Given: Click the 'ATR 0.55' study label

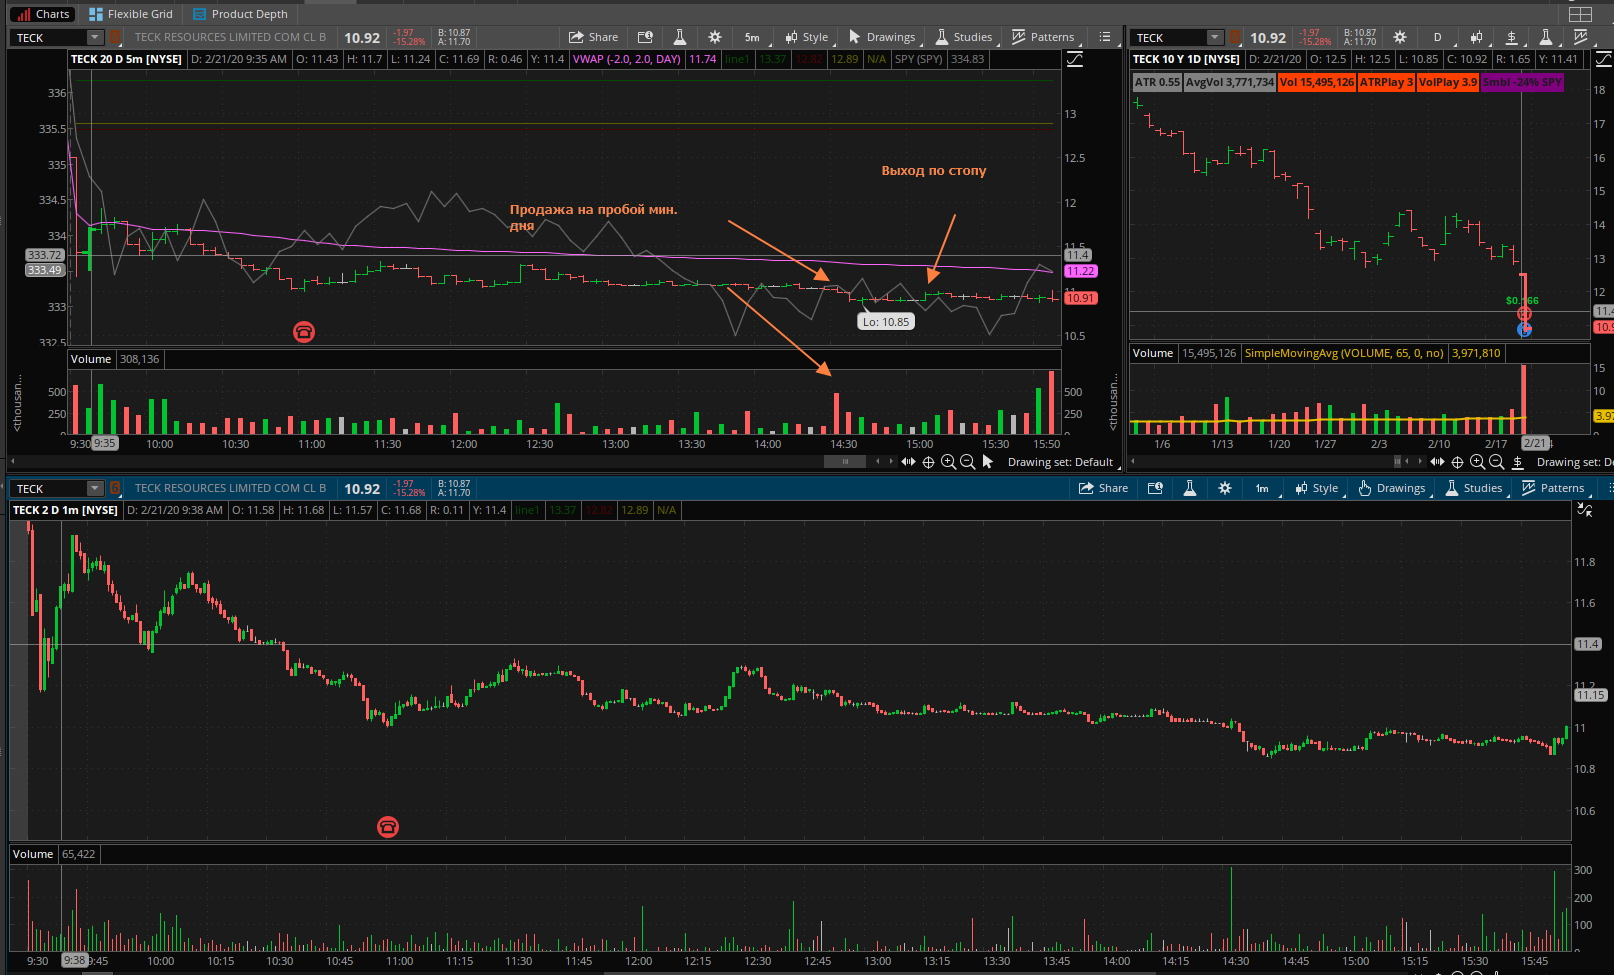Looking at the screenshot, I should 1157,82.
